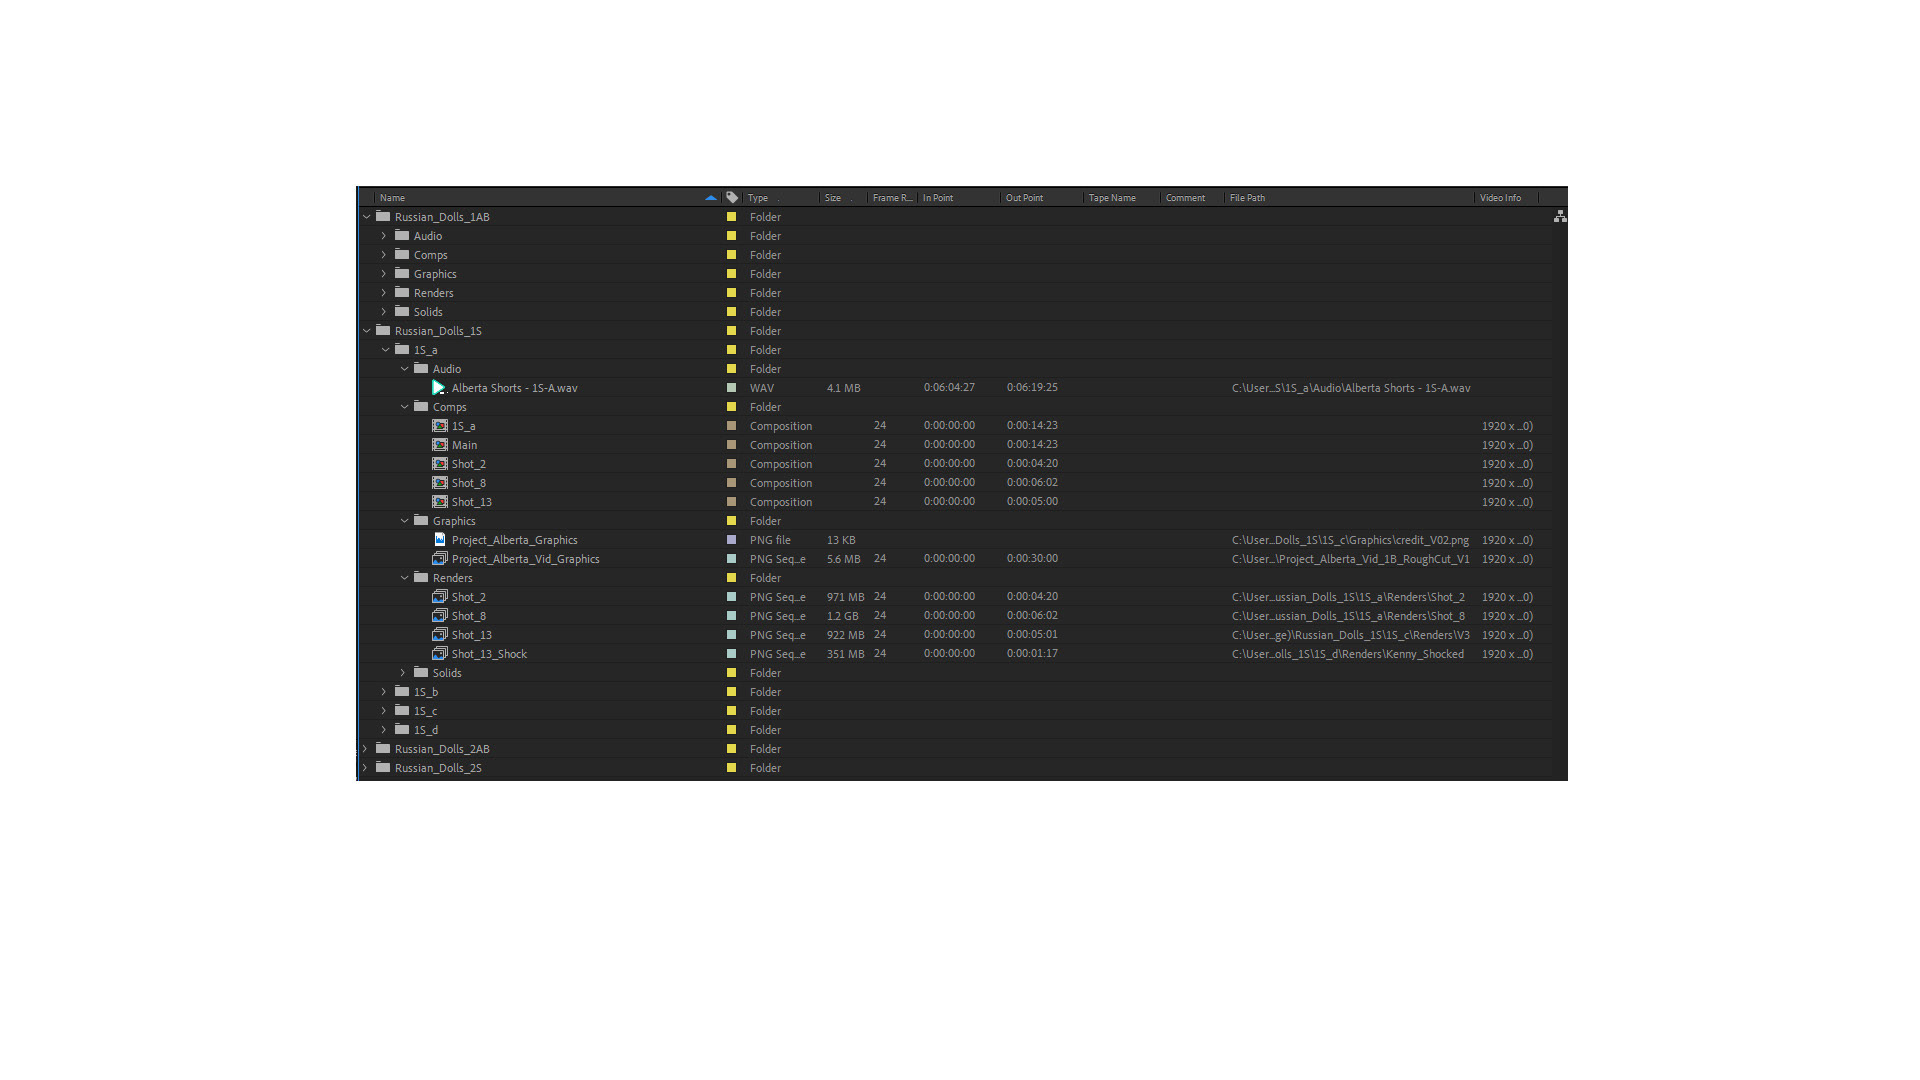Sort by the File Path column header
Screen dimensions: 1920x1080
tap(1350, 198)
